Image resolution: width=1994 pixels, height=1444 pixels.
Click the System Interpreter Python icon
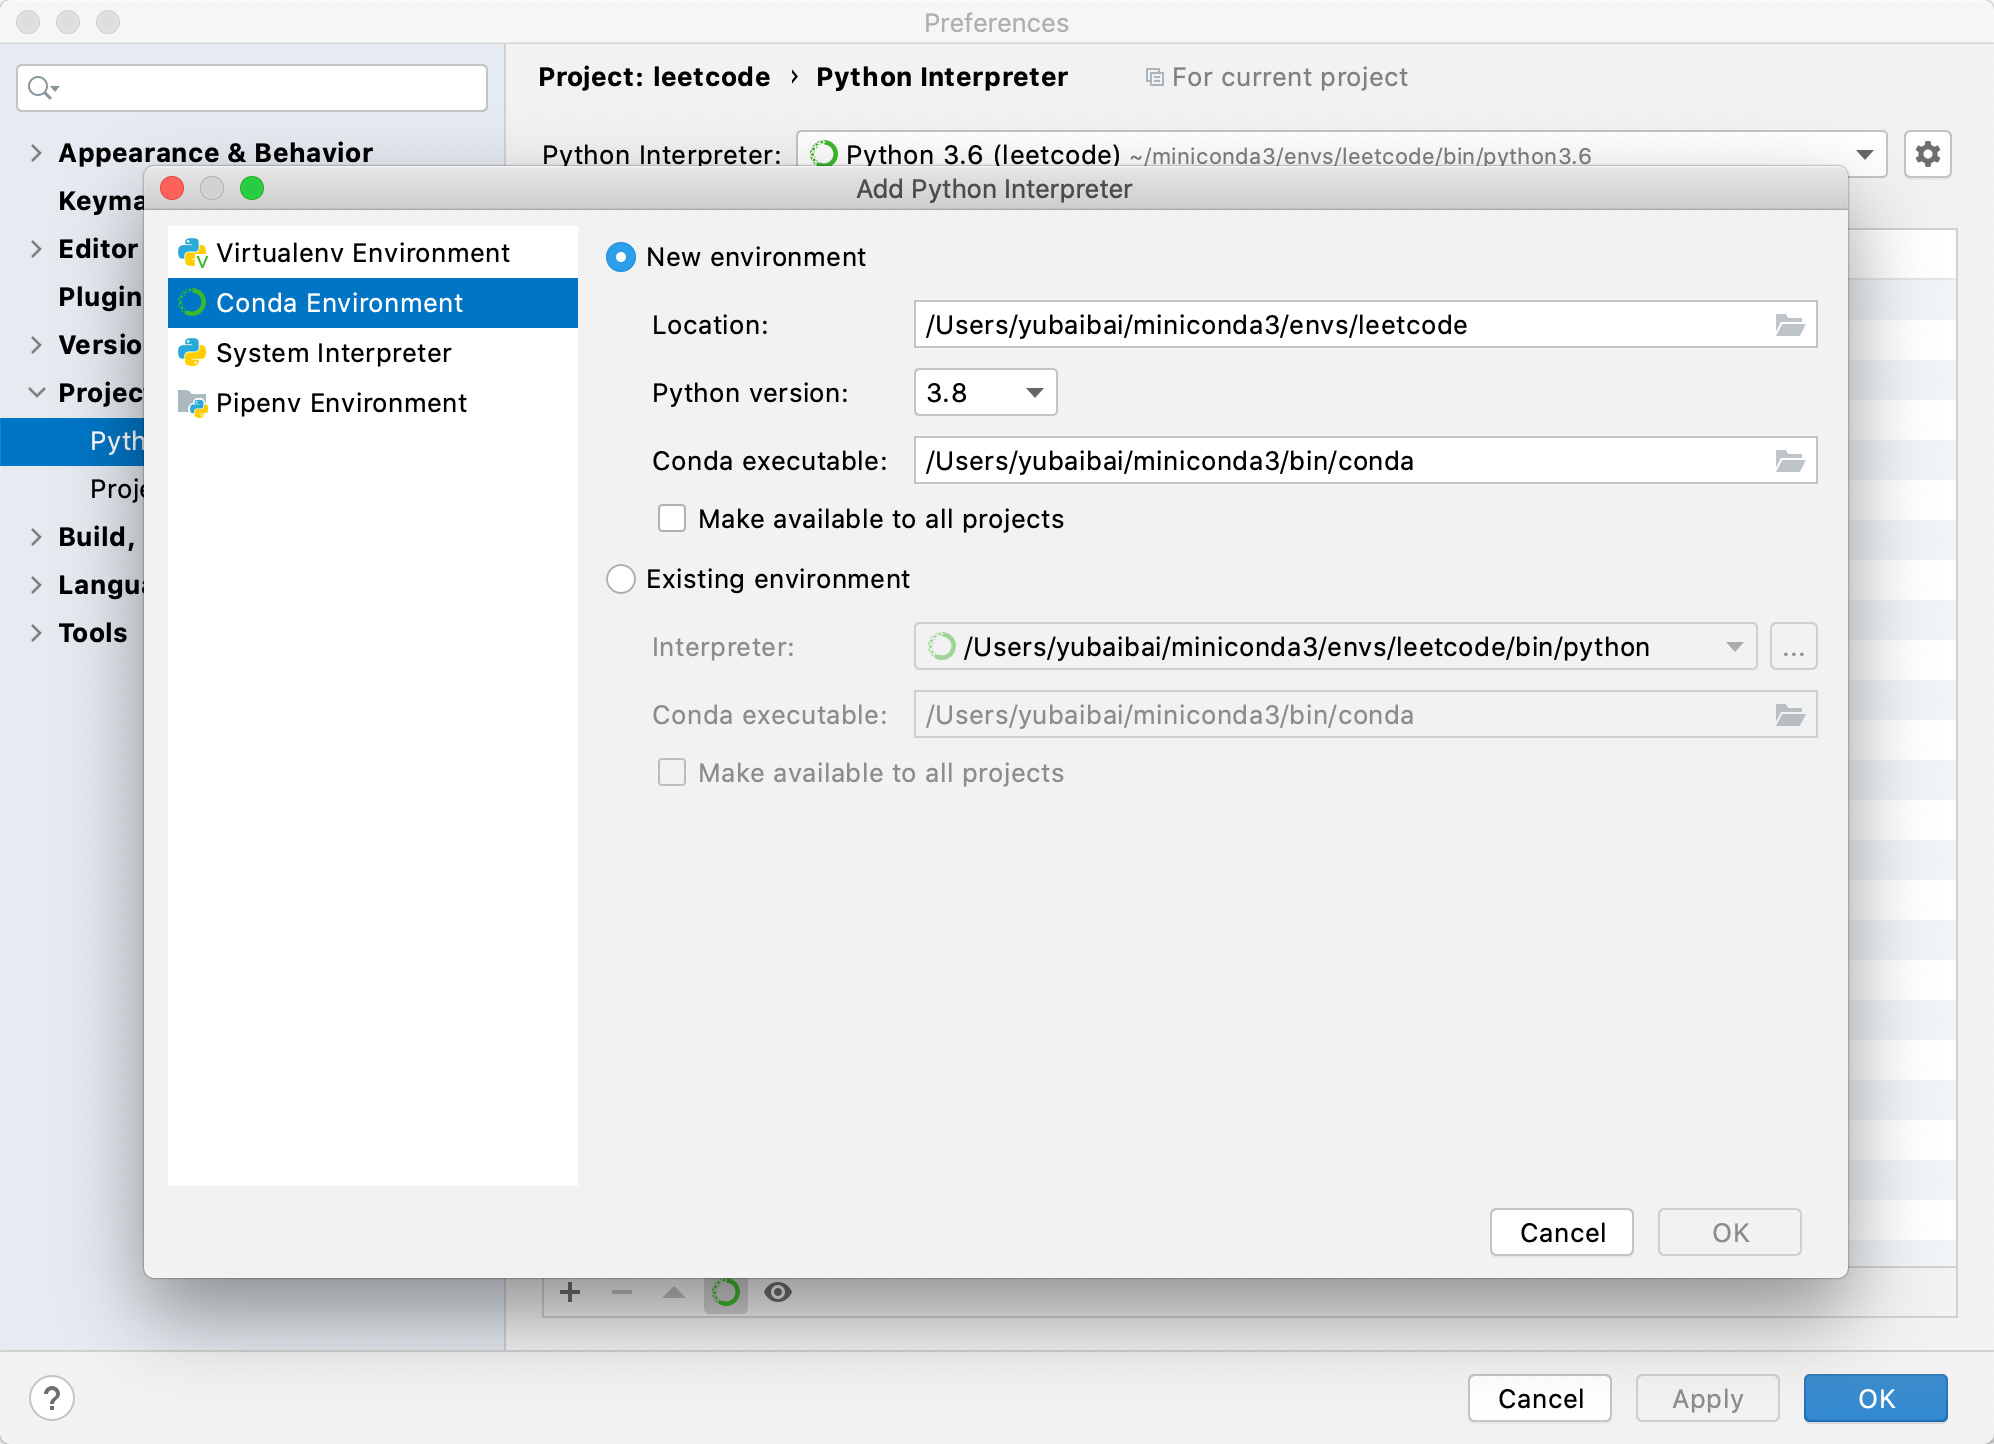click(x=192, y=353)
